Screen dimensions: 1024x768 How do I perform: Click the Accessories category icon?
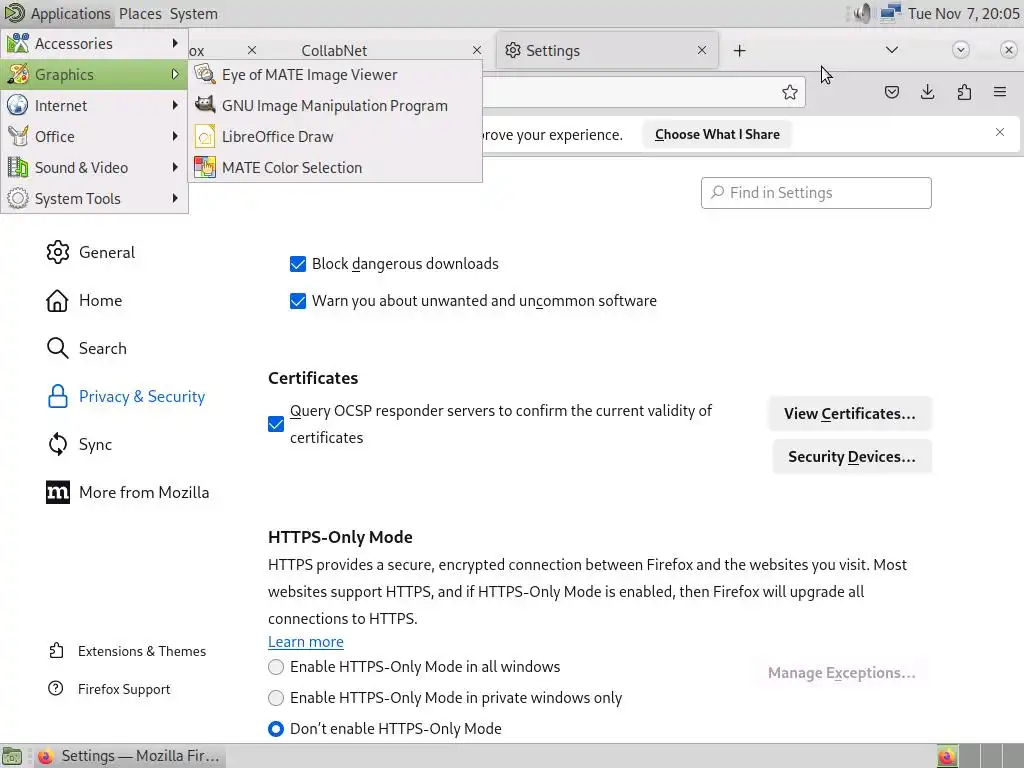(18, 43)
